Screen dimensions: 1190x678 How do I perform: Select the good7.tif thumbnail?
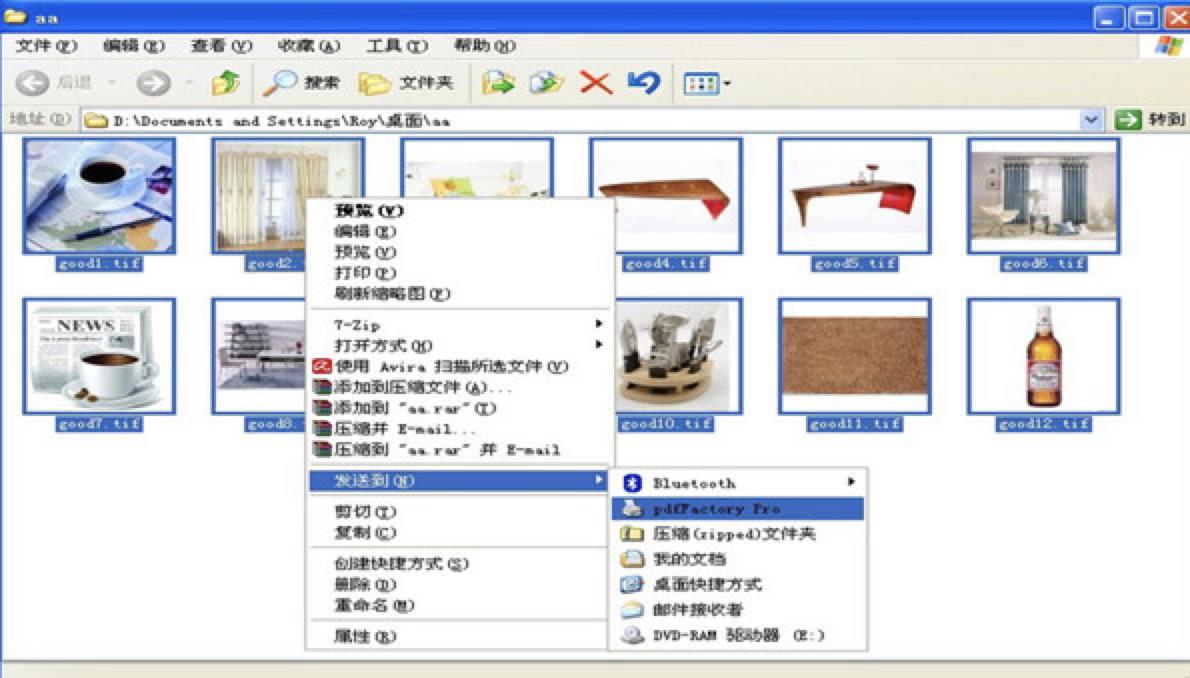pyautogui.click(x=100, y=355)
